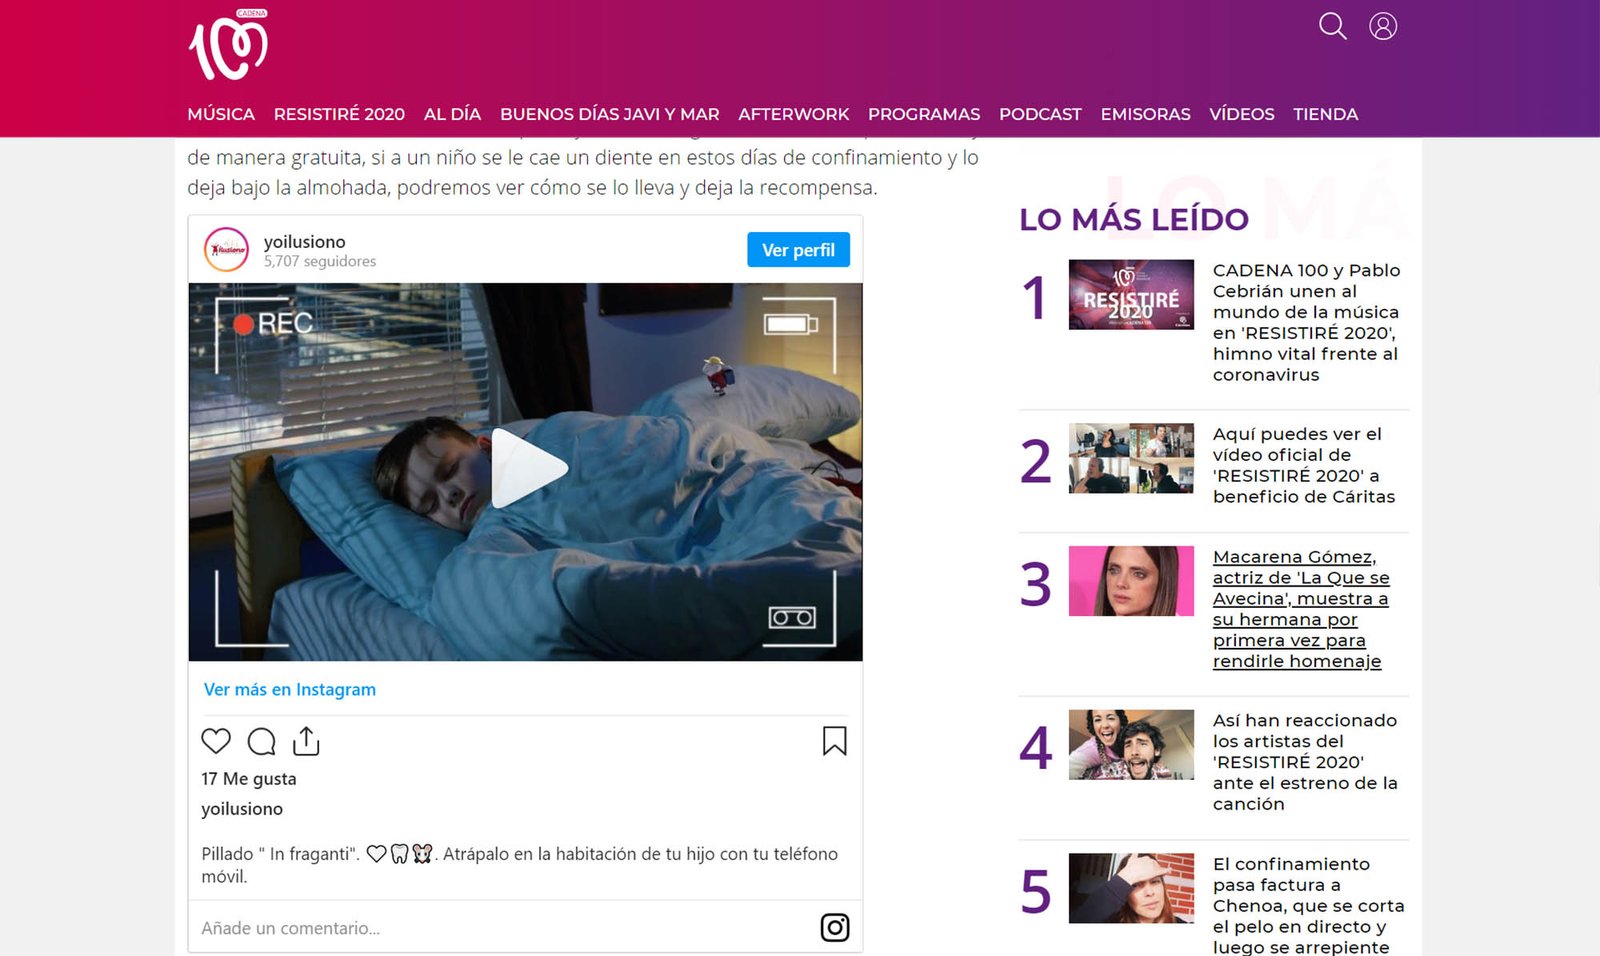Screen dimensions: 1600x956
Task: Share the Instagram post via share icon
Action: [306, 741]
